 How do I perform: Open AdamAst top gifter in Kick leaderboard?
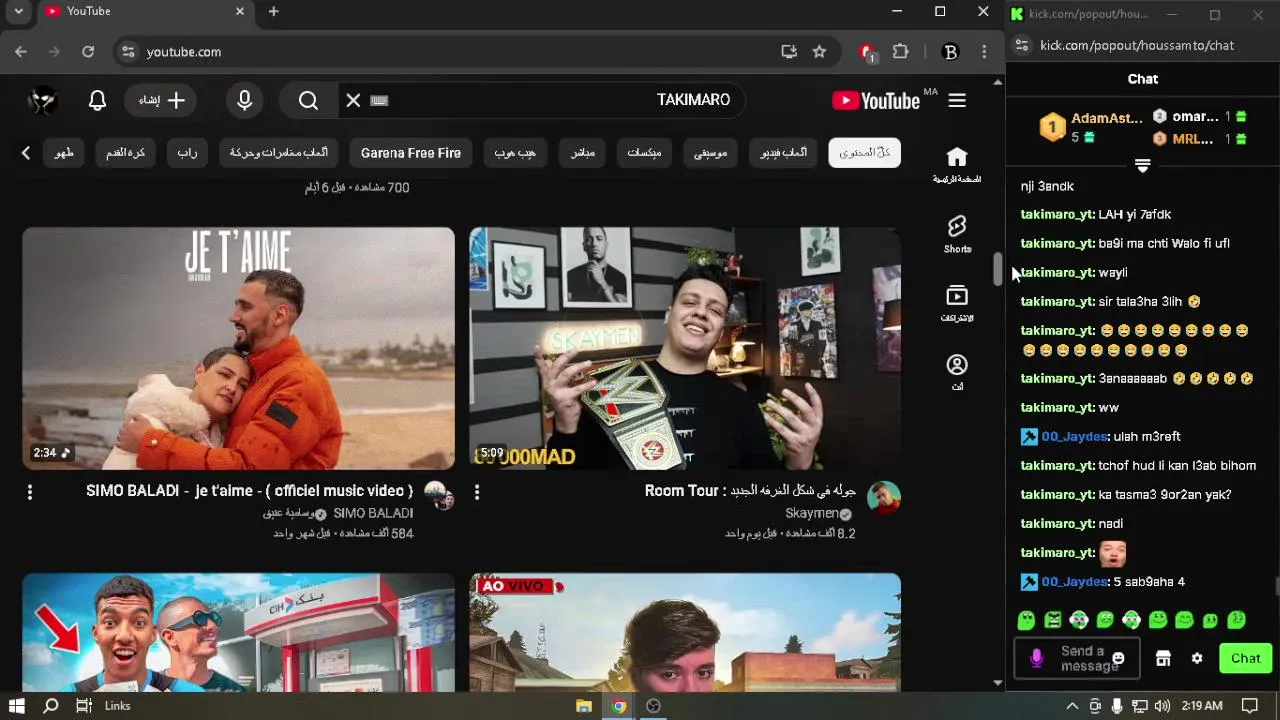[1106, 118]
